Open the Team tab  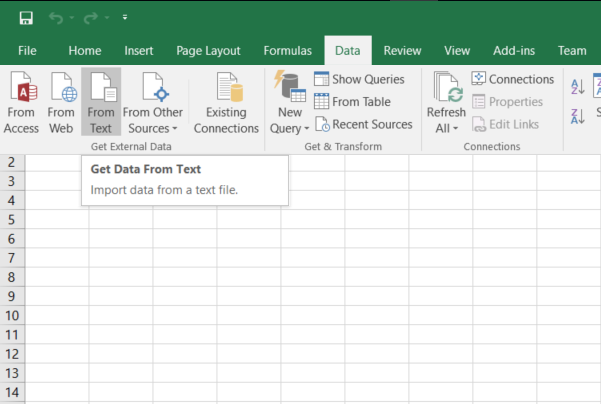coord(572,51)
